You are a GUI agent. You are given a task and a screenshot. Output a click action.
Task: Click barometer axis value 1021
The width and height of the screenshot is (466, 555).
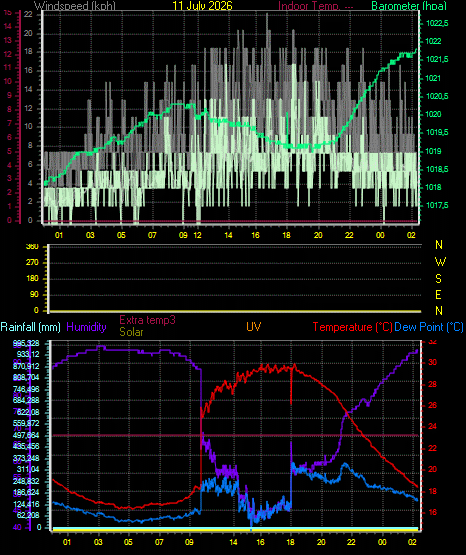tap(433, 78)
